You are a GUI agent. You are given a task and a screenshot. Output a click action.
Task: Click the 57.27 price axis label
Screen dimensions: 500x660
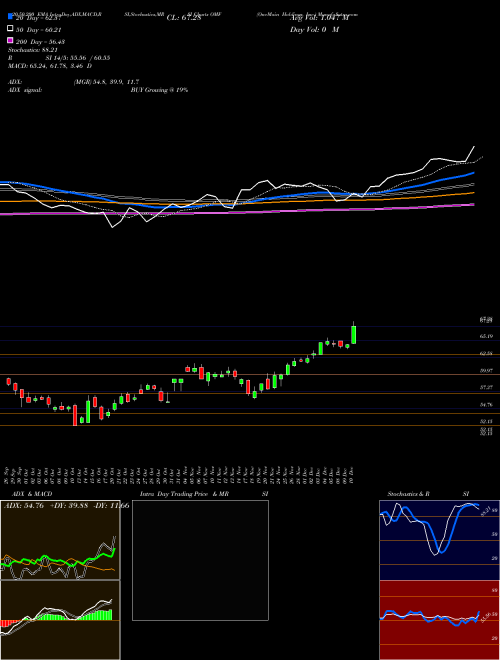[x=487, y=386]
